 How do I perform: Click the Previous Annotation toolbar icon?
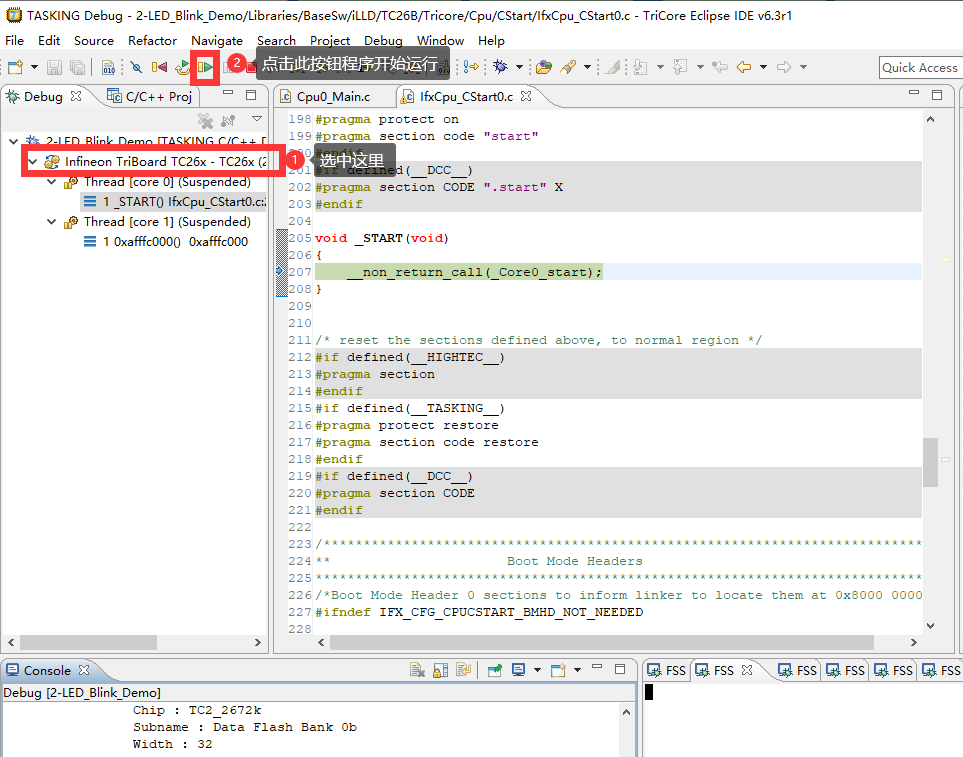click(x=680, y=67)
